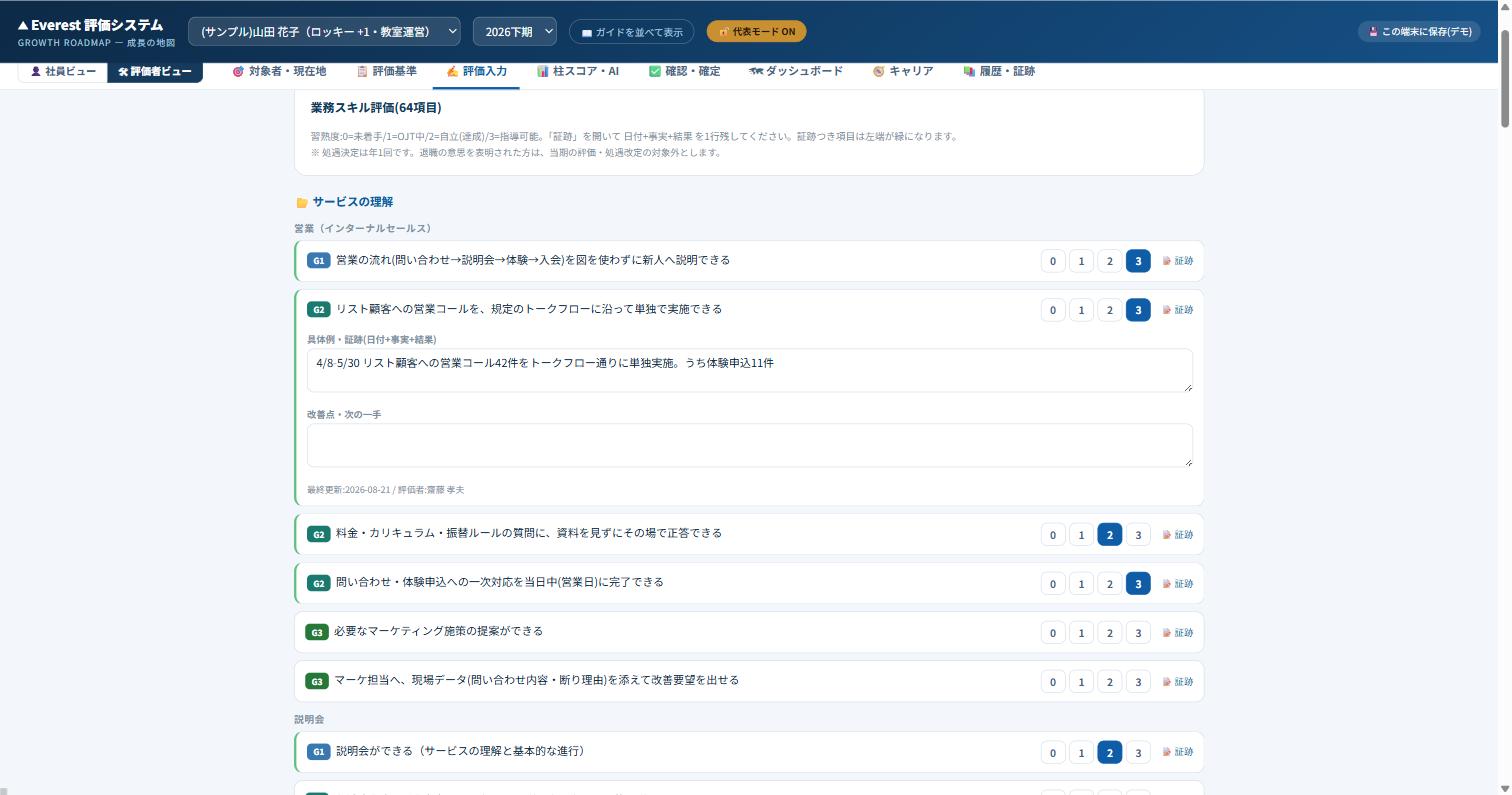
Task: Switch to 社員ビュー
Action: pos(63,72)
